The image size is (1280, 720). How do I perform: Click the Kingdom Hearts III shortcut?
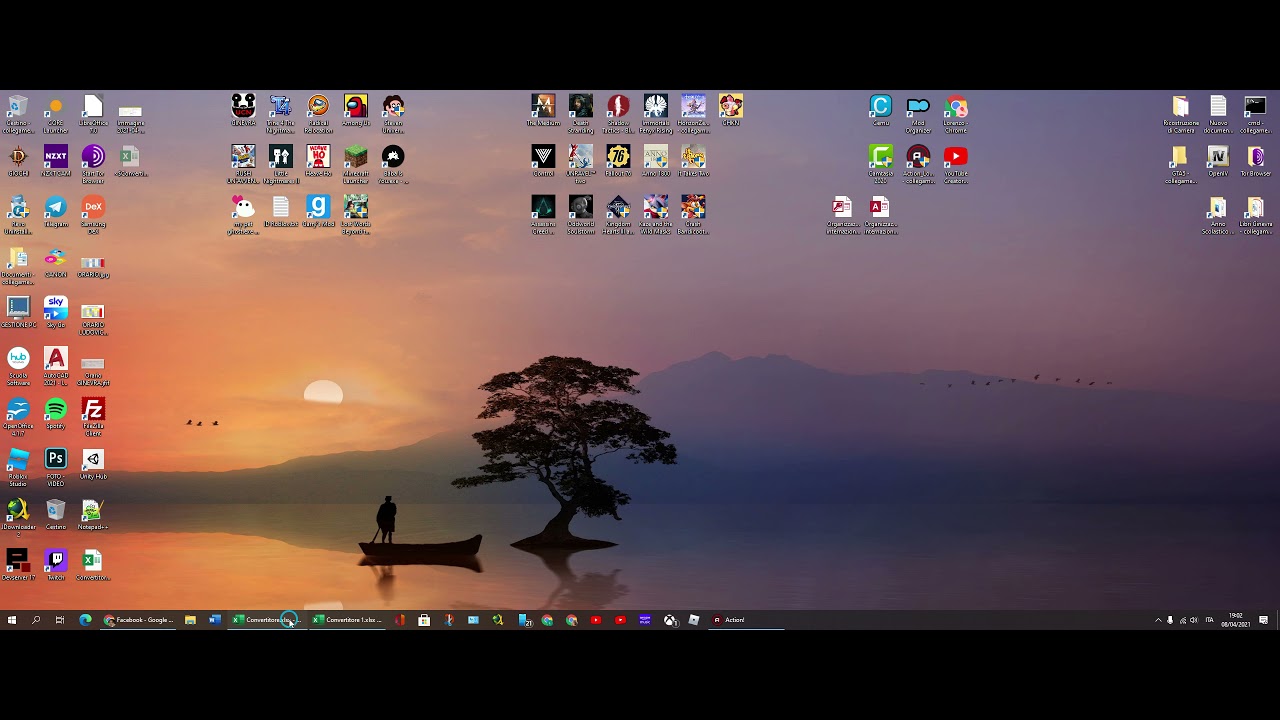[618, 216]
